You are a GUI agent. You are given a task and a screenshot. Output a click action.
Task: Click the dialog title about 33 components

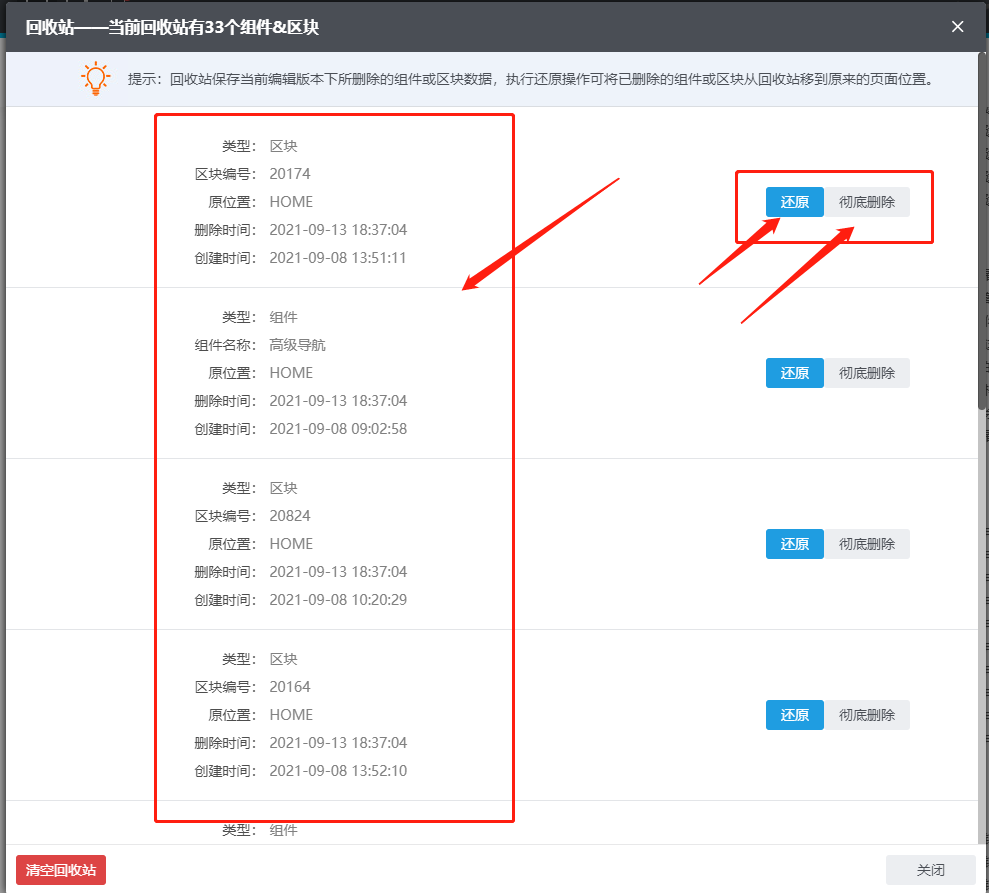(x=172, y=27)
